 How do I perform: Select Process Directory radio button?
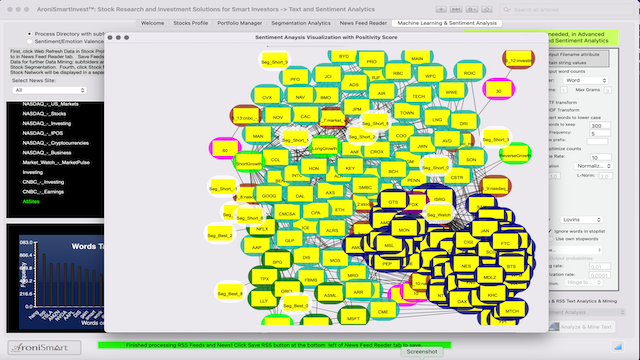[29, 34]
